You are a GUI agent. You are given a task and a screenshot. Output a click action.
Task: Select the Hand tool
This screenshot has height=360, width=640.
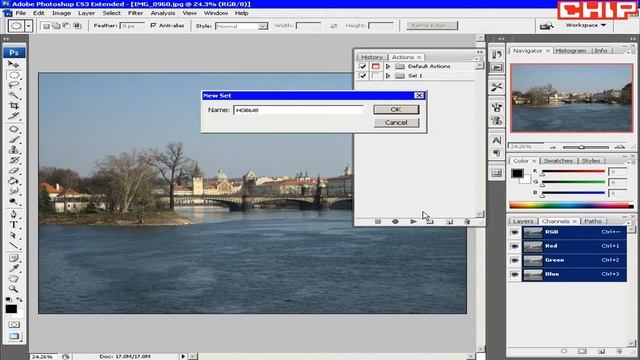pos(14,278)
